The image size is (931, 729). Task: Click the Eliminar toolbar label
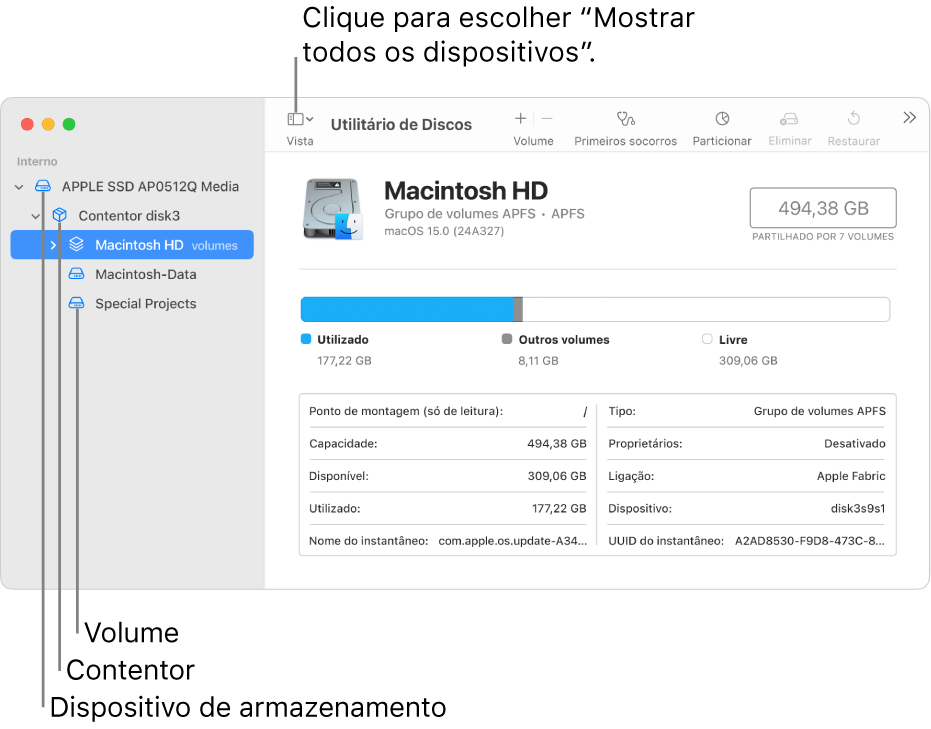point(790,141)
